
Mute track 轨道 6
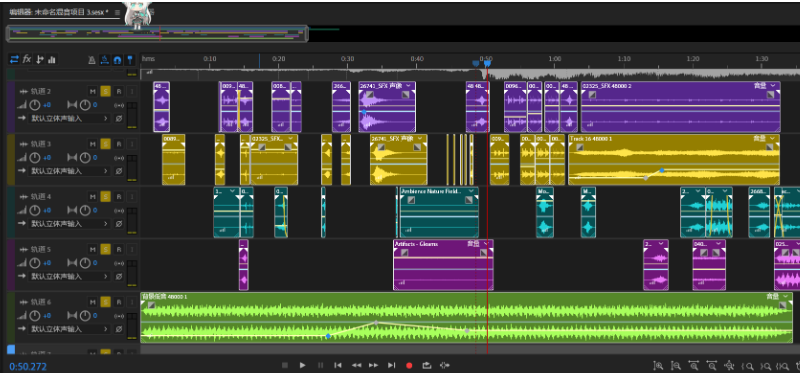pos(92,302)
